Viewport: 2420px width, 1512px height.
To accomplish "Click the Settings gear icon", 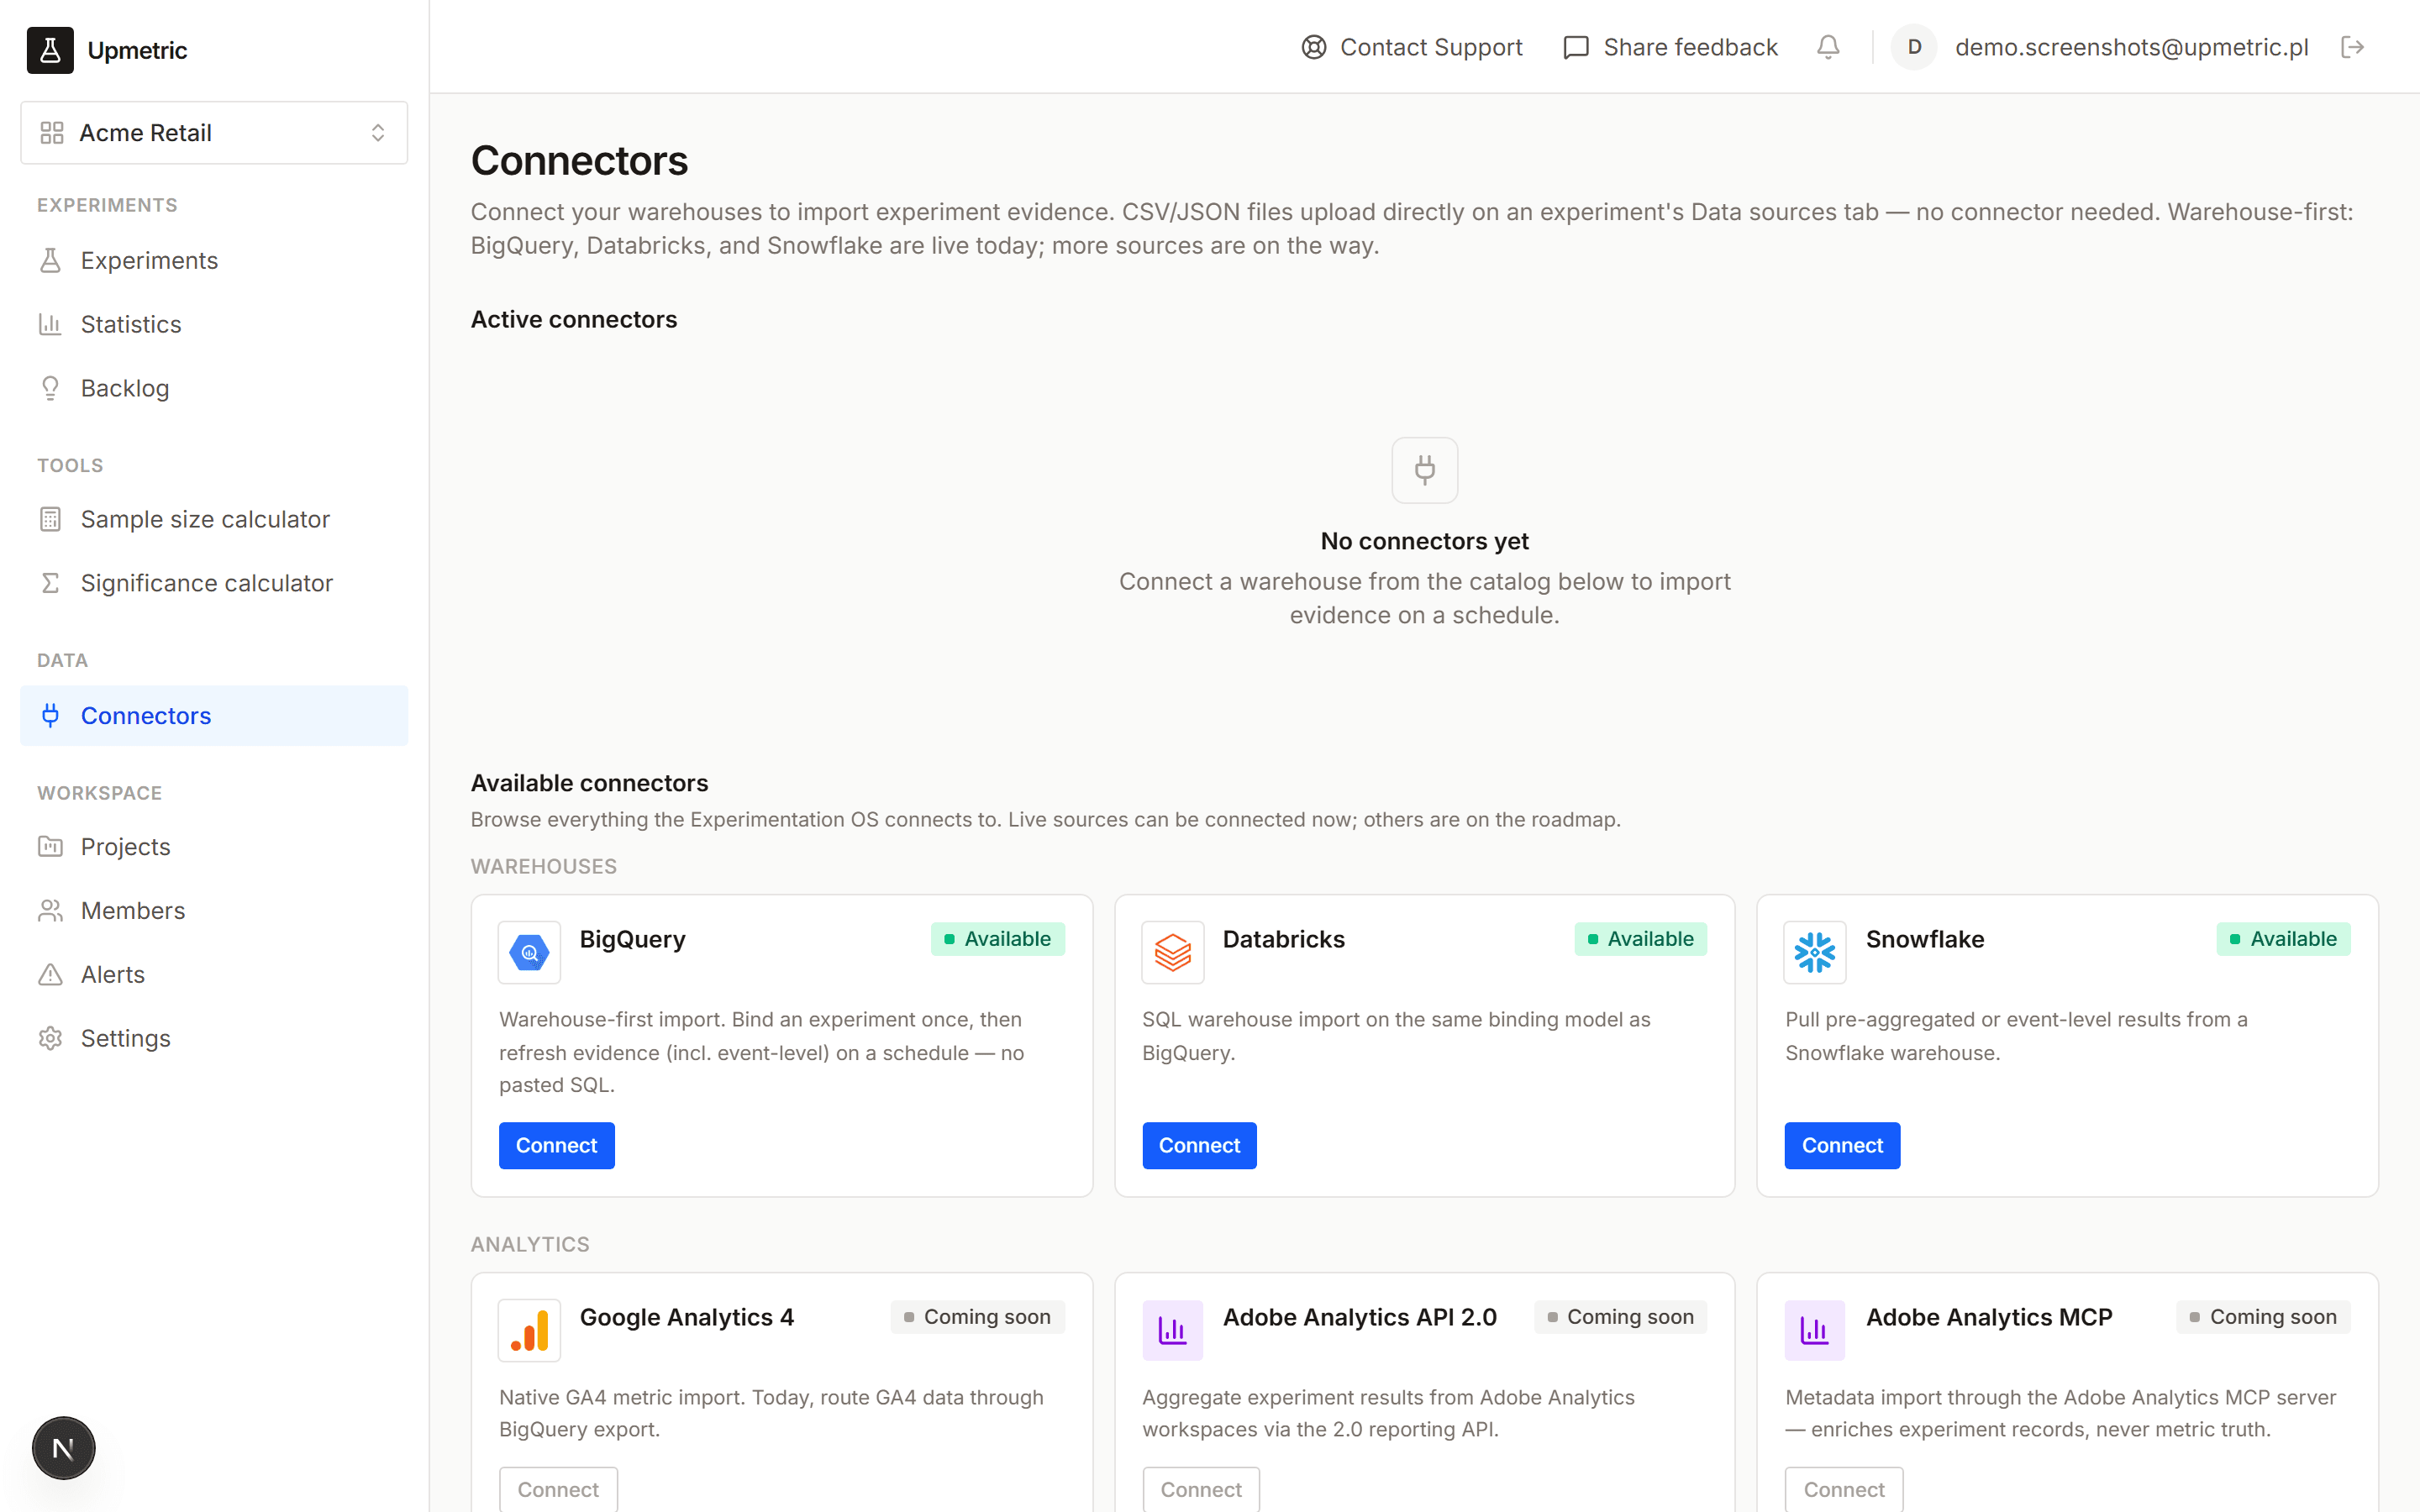I will pos(50,1039).
